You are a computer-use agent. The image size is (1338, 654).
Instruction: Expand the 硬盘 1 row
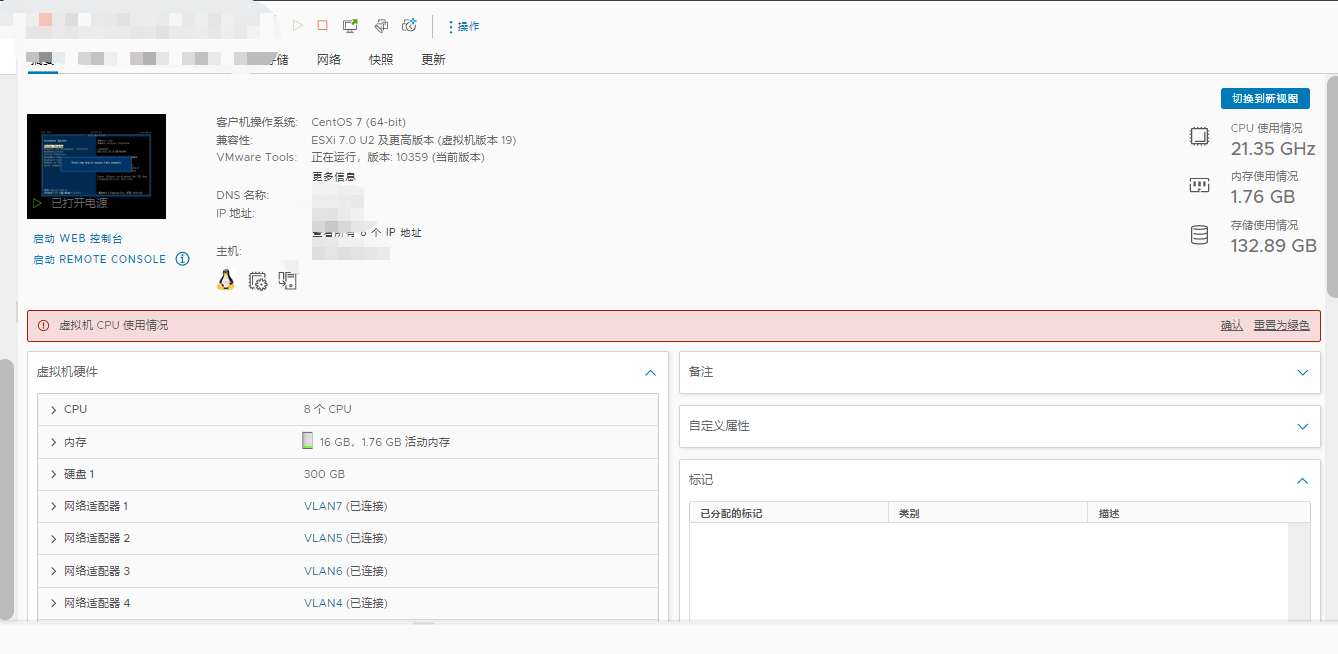54,474
